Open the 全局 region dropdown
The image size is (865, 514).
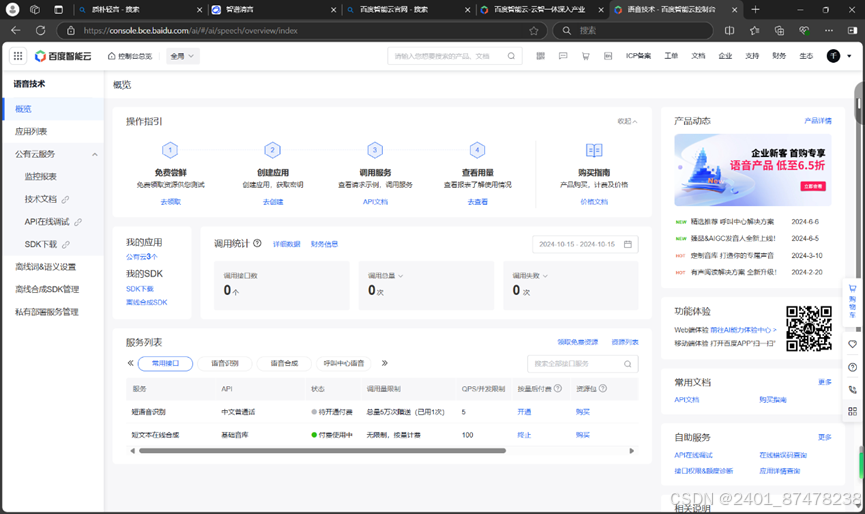(x=183, y=56)
